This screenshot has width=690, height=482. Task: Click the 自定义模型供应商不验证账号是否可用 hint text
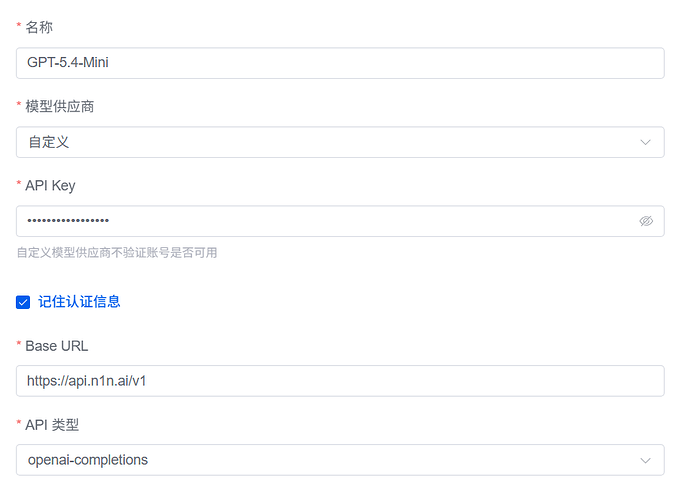[x=117, y=252]
